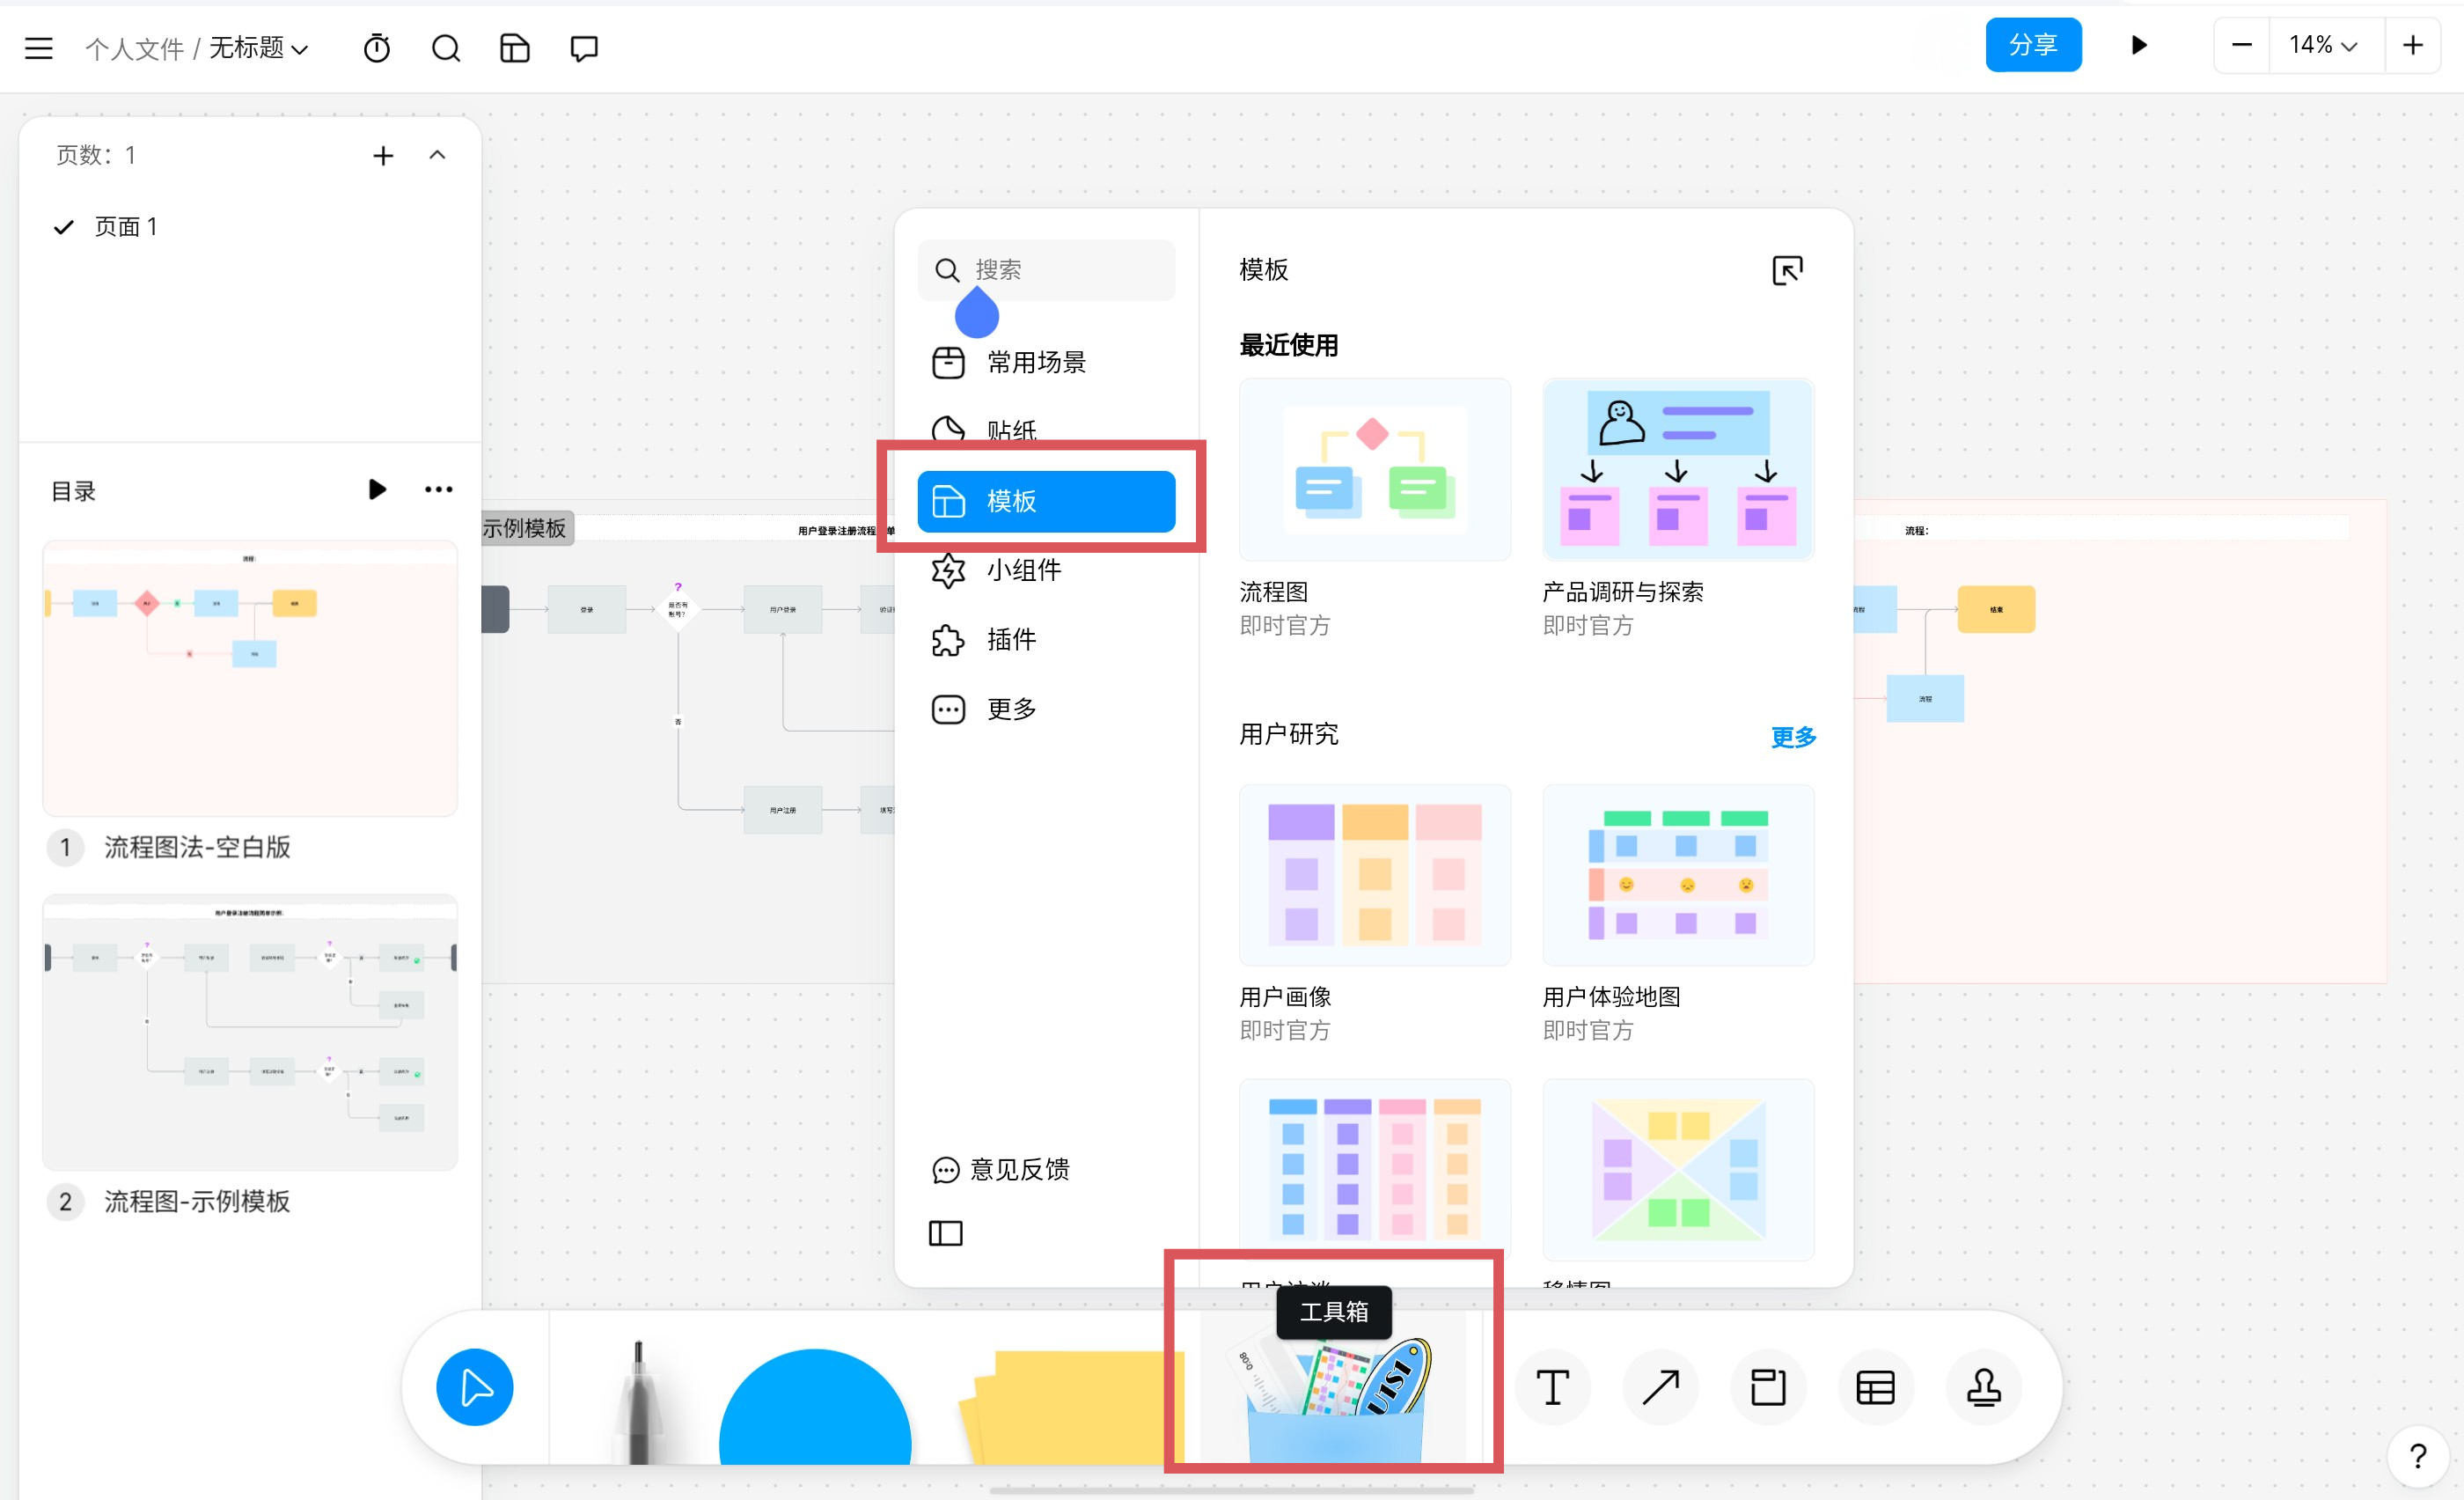Select the stamp tool
The width and height of the screenshot is (2464, 1500).
tap(1983, 1388)
